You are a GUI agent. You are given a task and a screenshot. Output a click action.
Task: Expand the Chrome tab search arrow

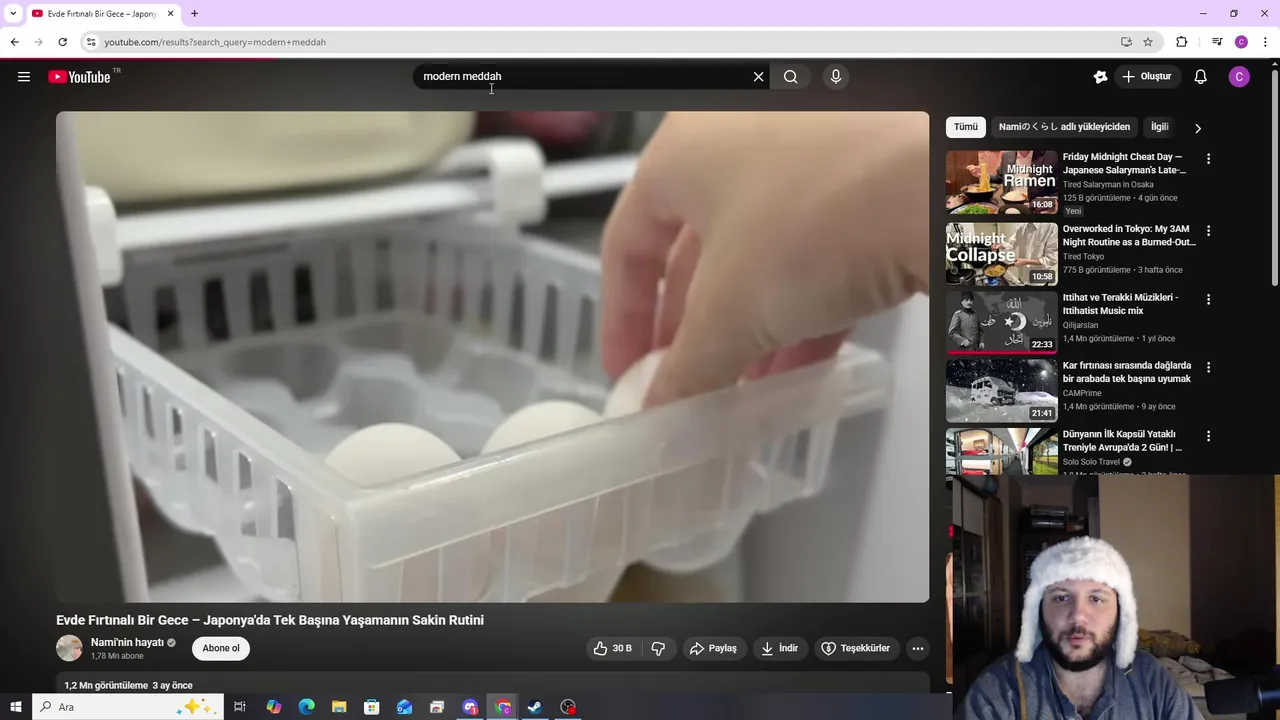(x=13, y=14)
